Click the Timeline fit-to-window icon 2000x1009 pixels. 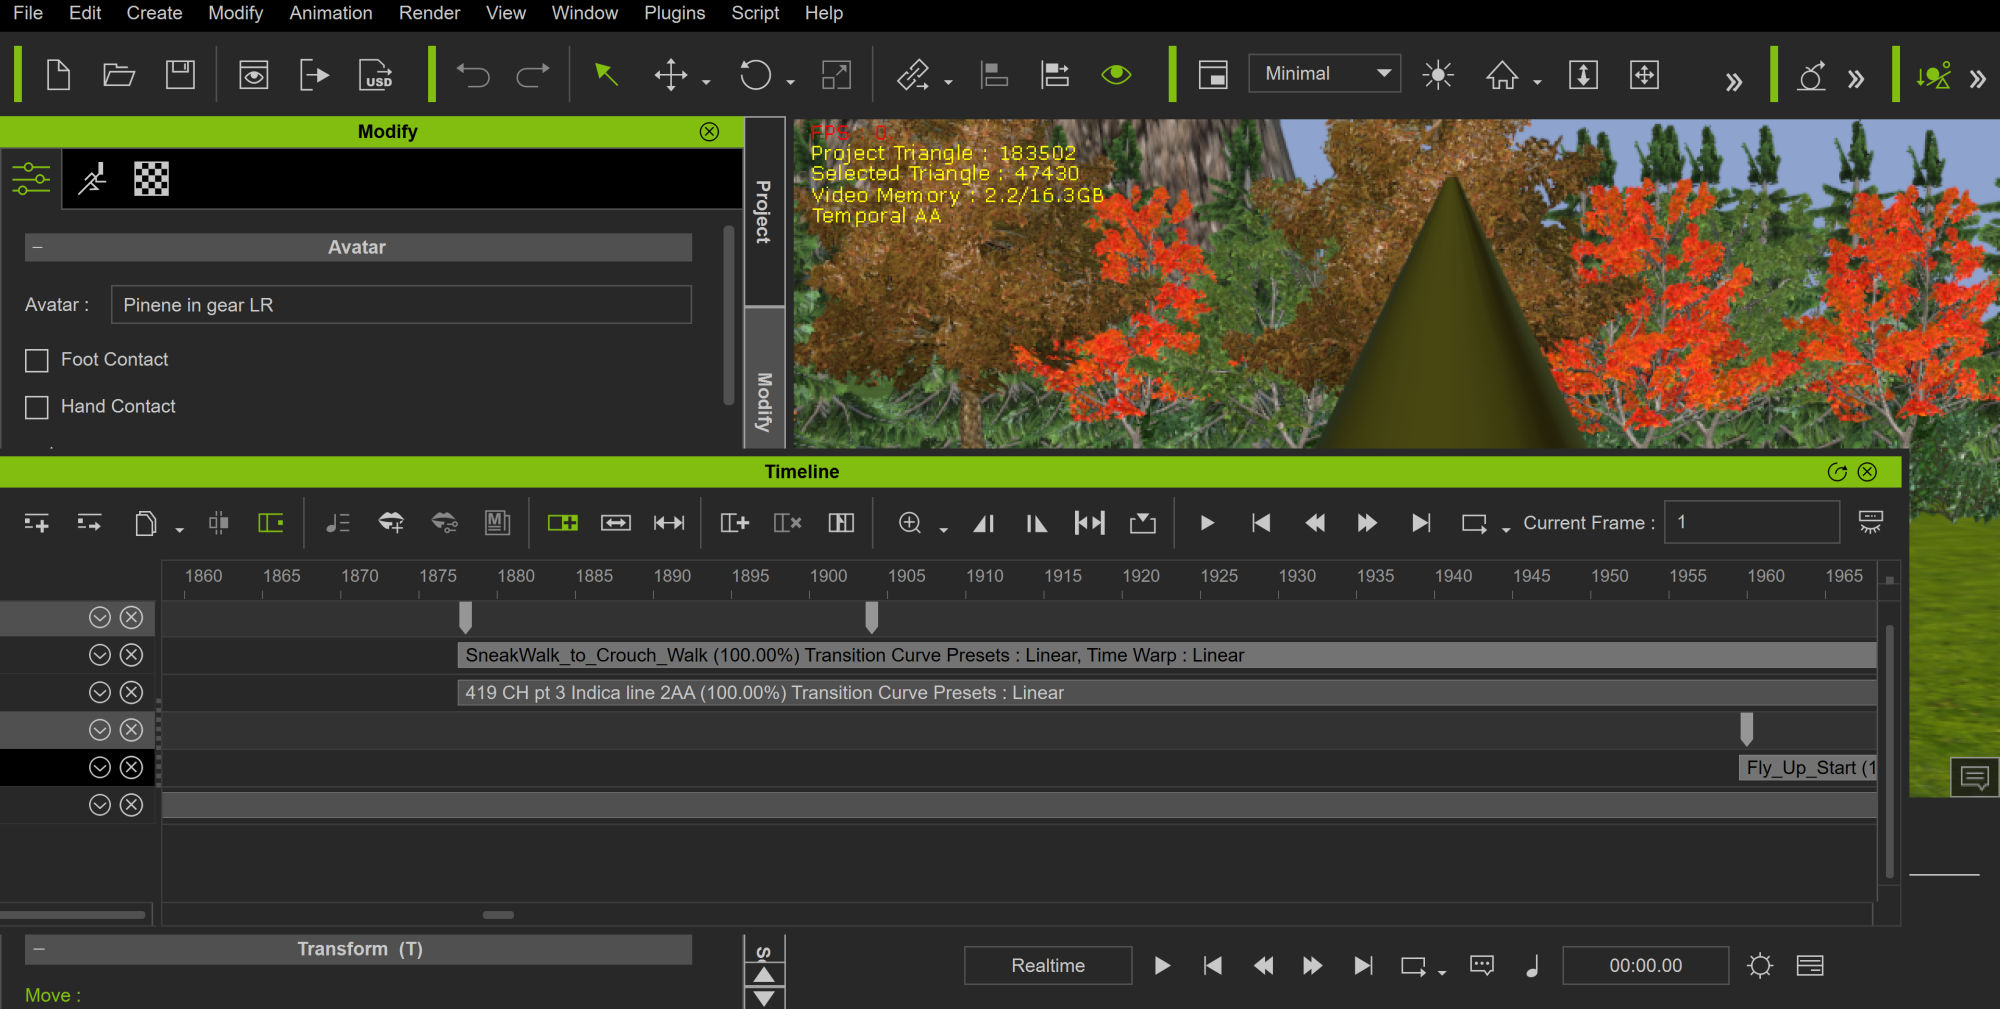pyautogui.click(x=1090, y=523)
